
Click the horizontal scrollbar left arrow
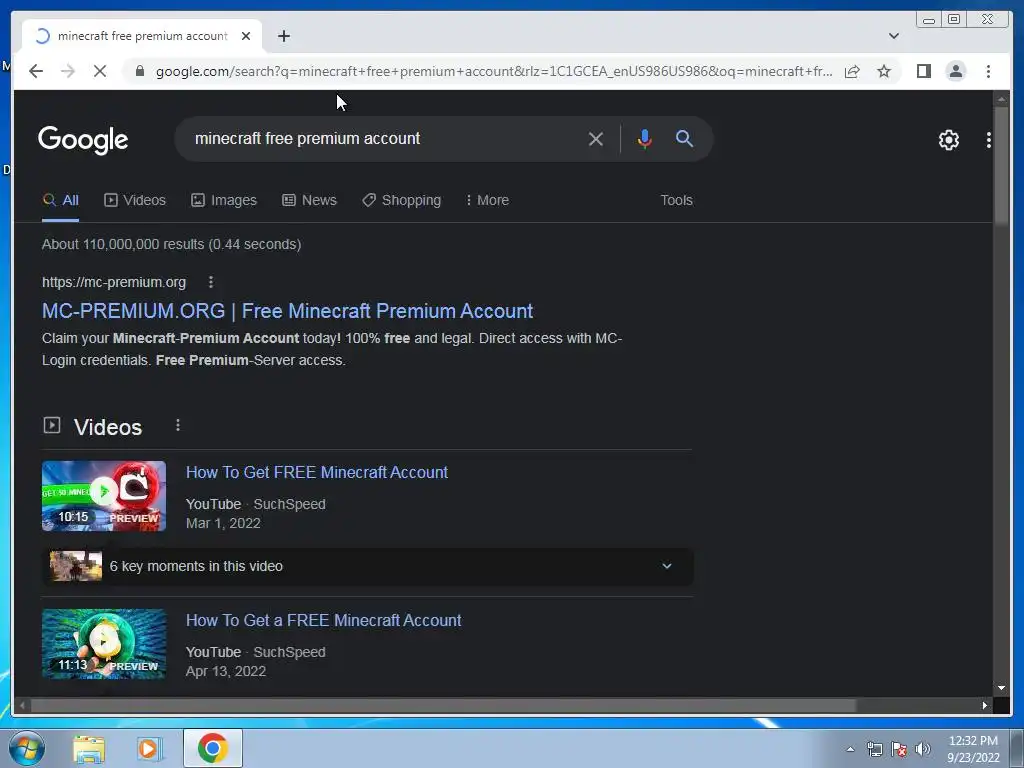click(x=22, y=705)
